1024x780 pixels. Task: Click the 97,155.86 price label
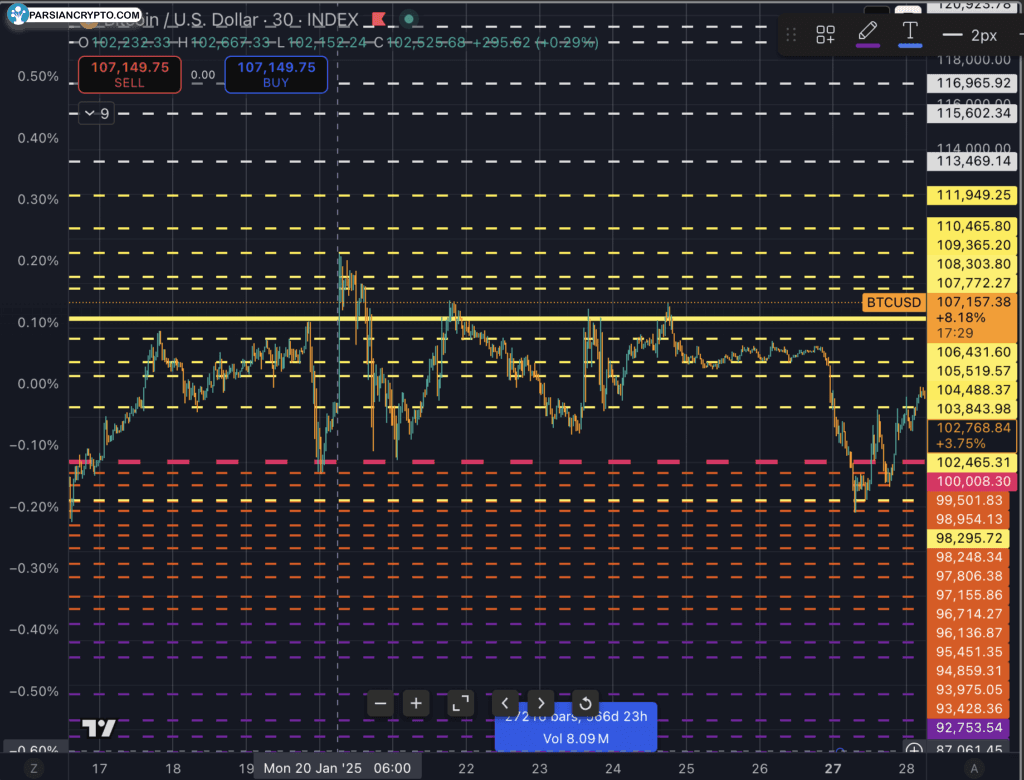968,595
